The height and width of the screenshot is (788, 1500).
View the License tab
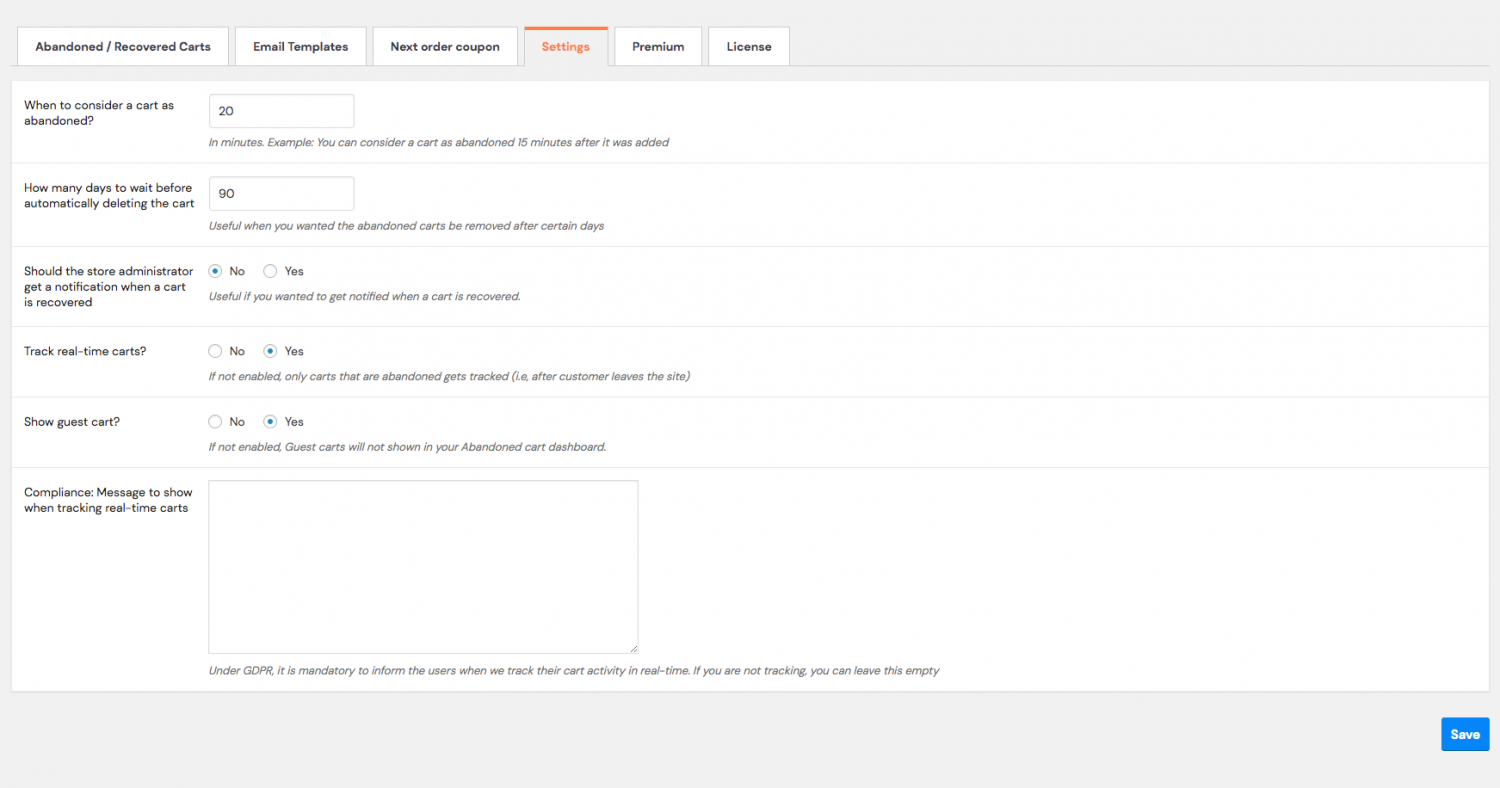pos(748,47)
